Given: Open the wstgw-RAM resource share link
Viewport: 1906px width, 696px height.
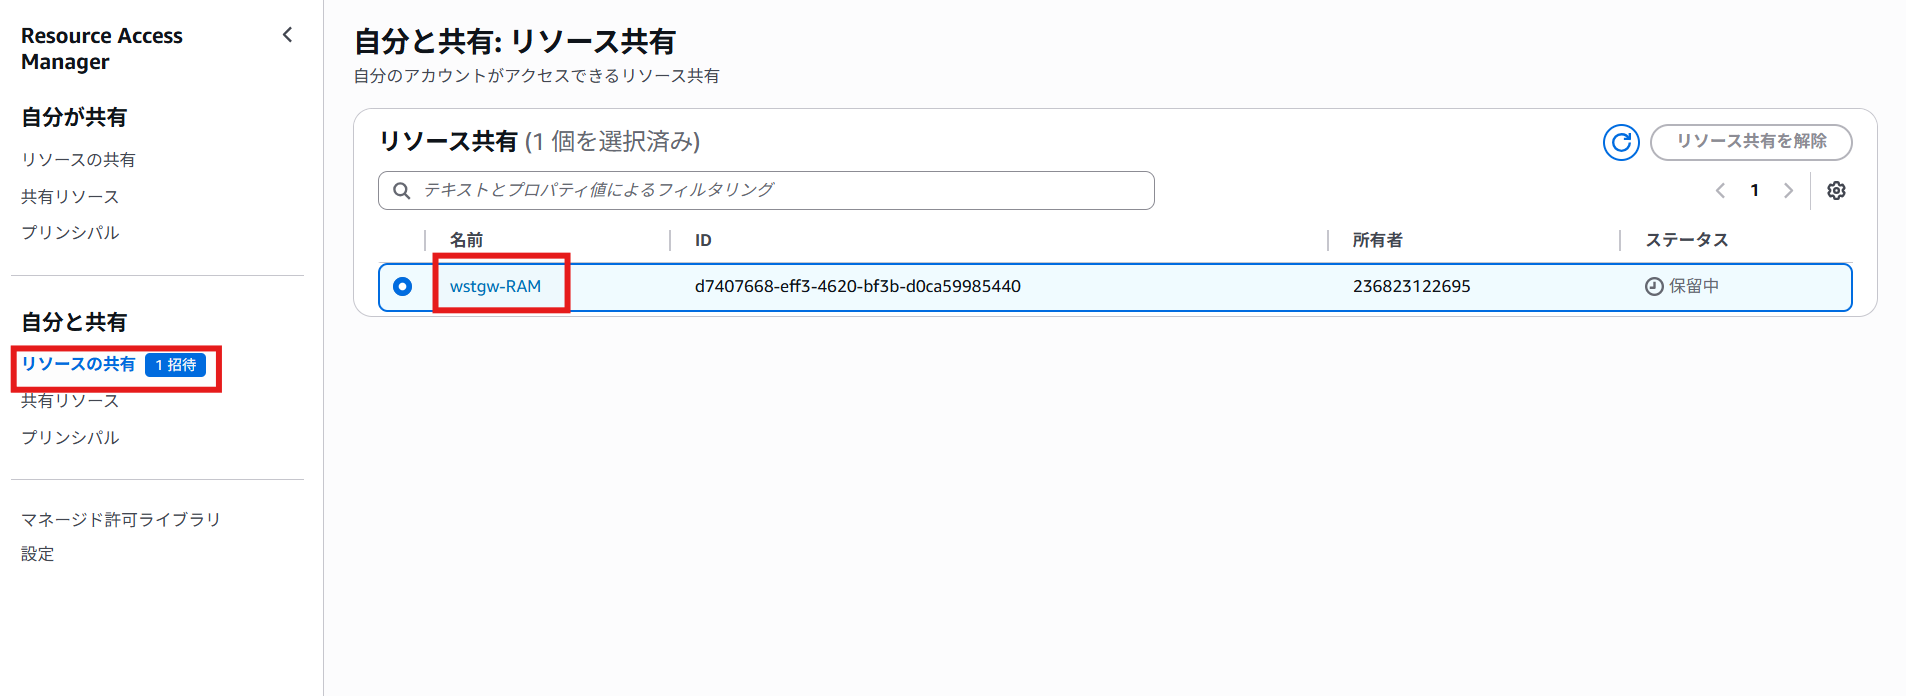Looking at the screenshot, I should (495, 286).
